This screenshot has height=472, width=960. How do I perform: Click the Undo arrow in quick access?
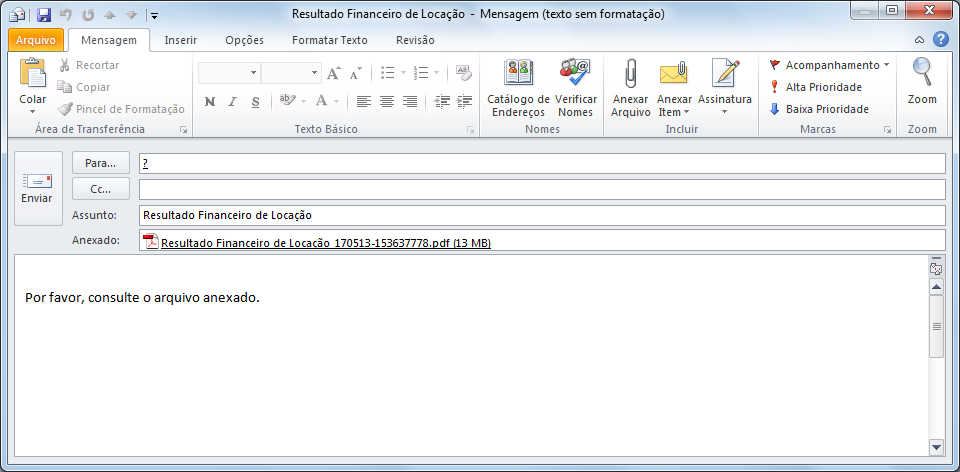click(66, 15)
